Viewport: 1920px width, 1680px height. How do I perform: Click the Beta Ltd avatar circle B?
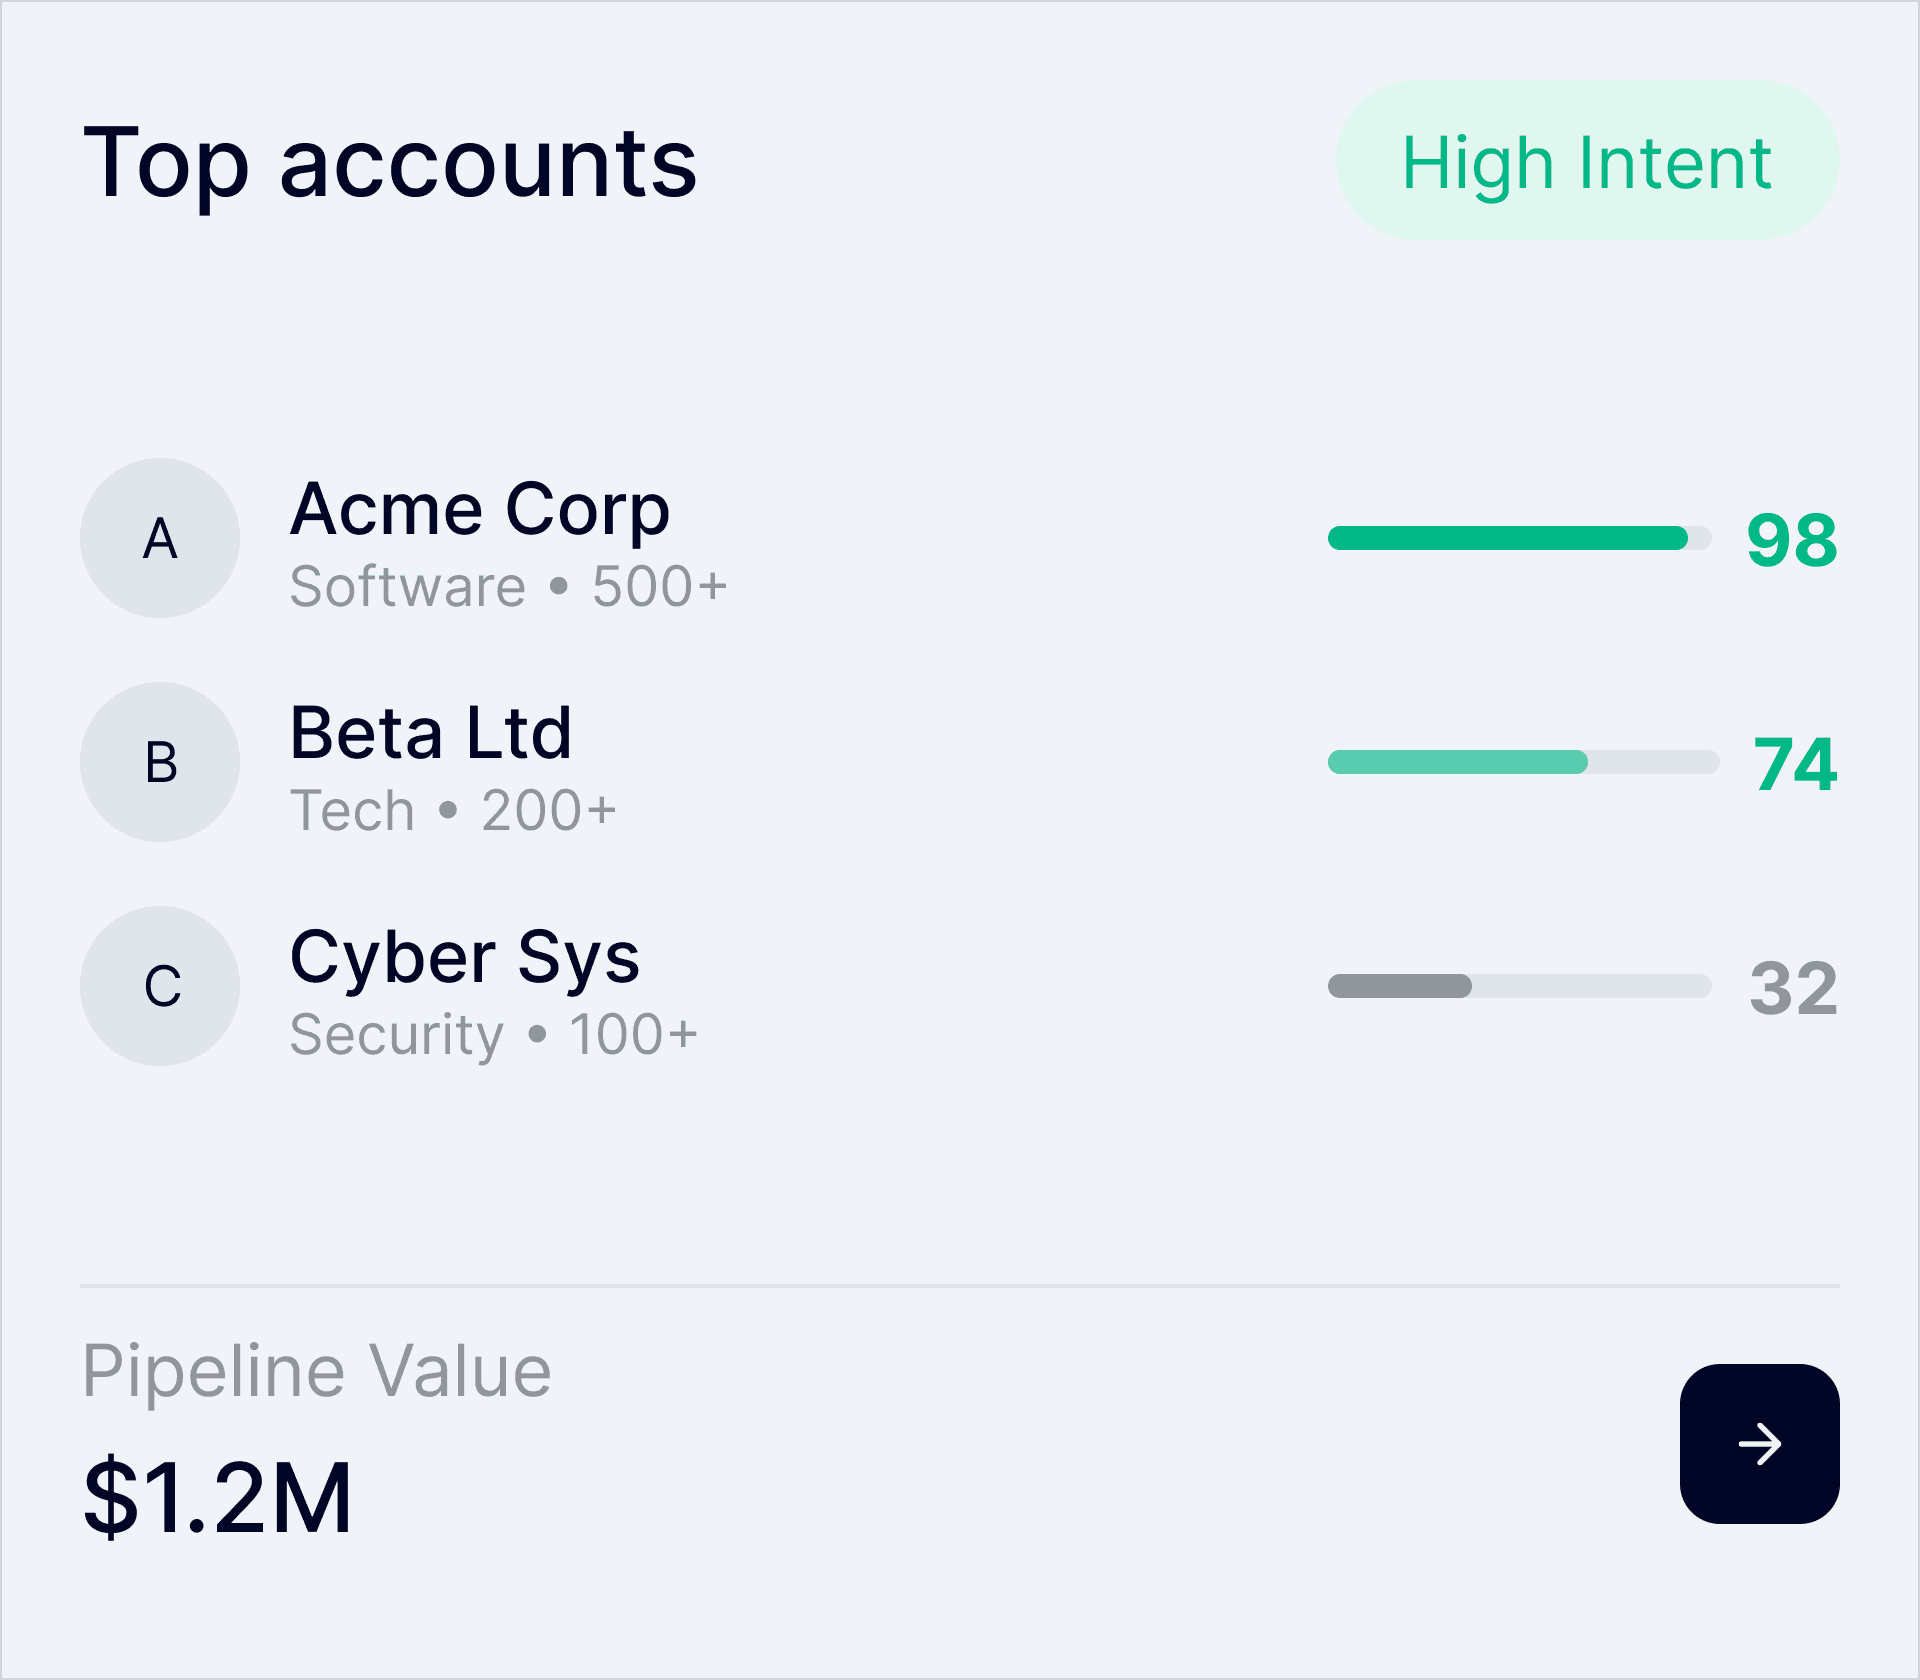tap(160, 762)
